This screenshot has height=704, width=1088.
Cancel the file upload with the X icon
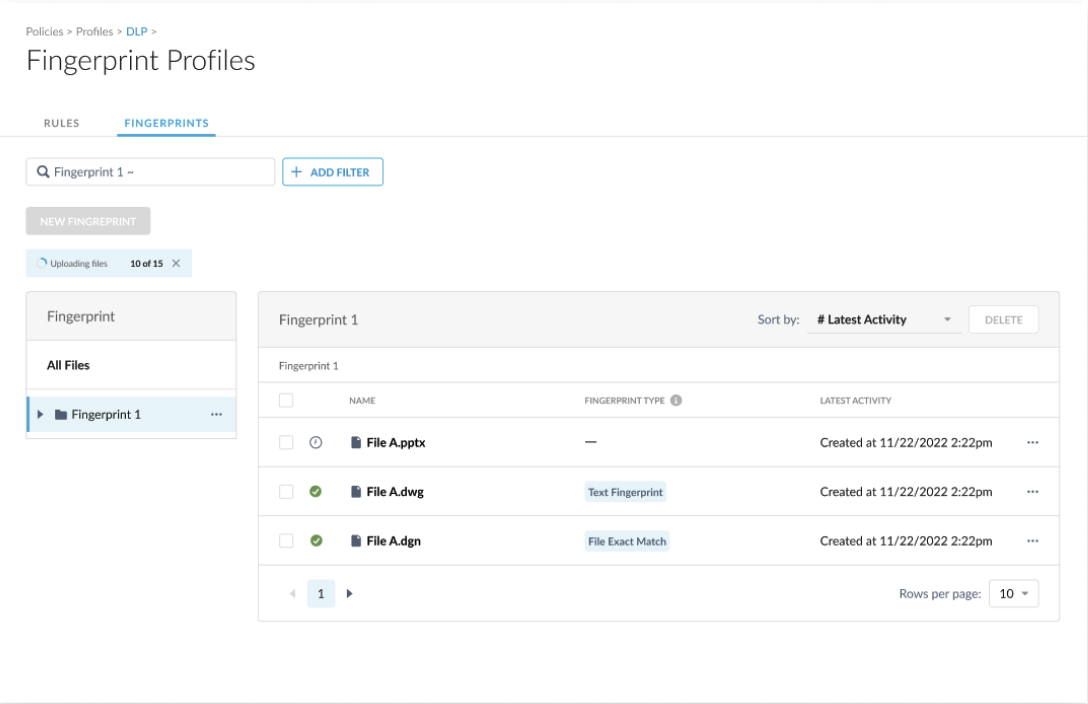click(176, 263)
